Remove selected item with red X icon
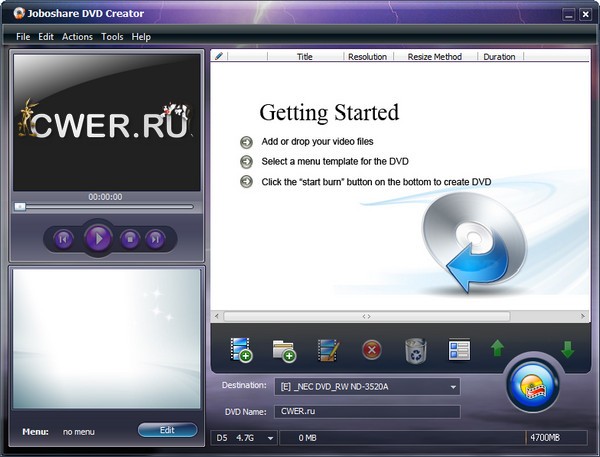The height and width of the screenshot is (457, 600). [x=371, y=349]
